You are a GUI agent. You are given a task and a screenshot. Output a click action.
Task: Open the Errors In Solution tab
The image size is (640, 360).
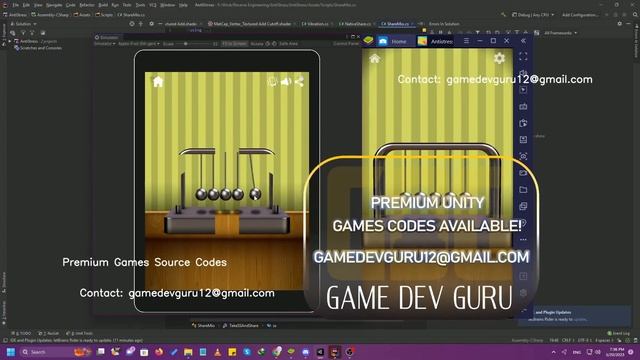(x=444, y=24)
